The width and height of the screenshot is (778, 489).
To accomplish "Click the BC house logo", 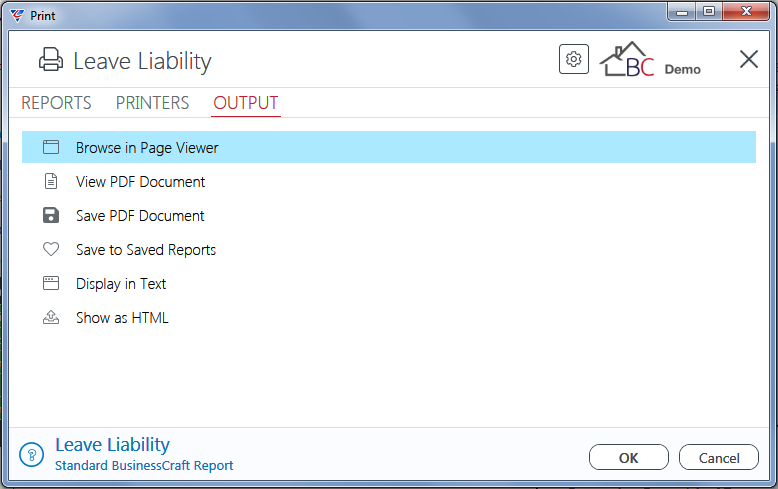I will pyautogui.click(x=627, y=60).
